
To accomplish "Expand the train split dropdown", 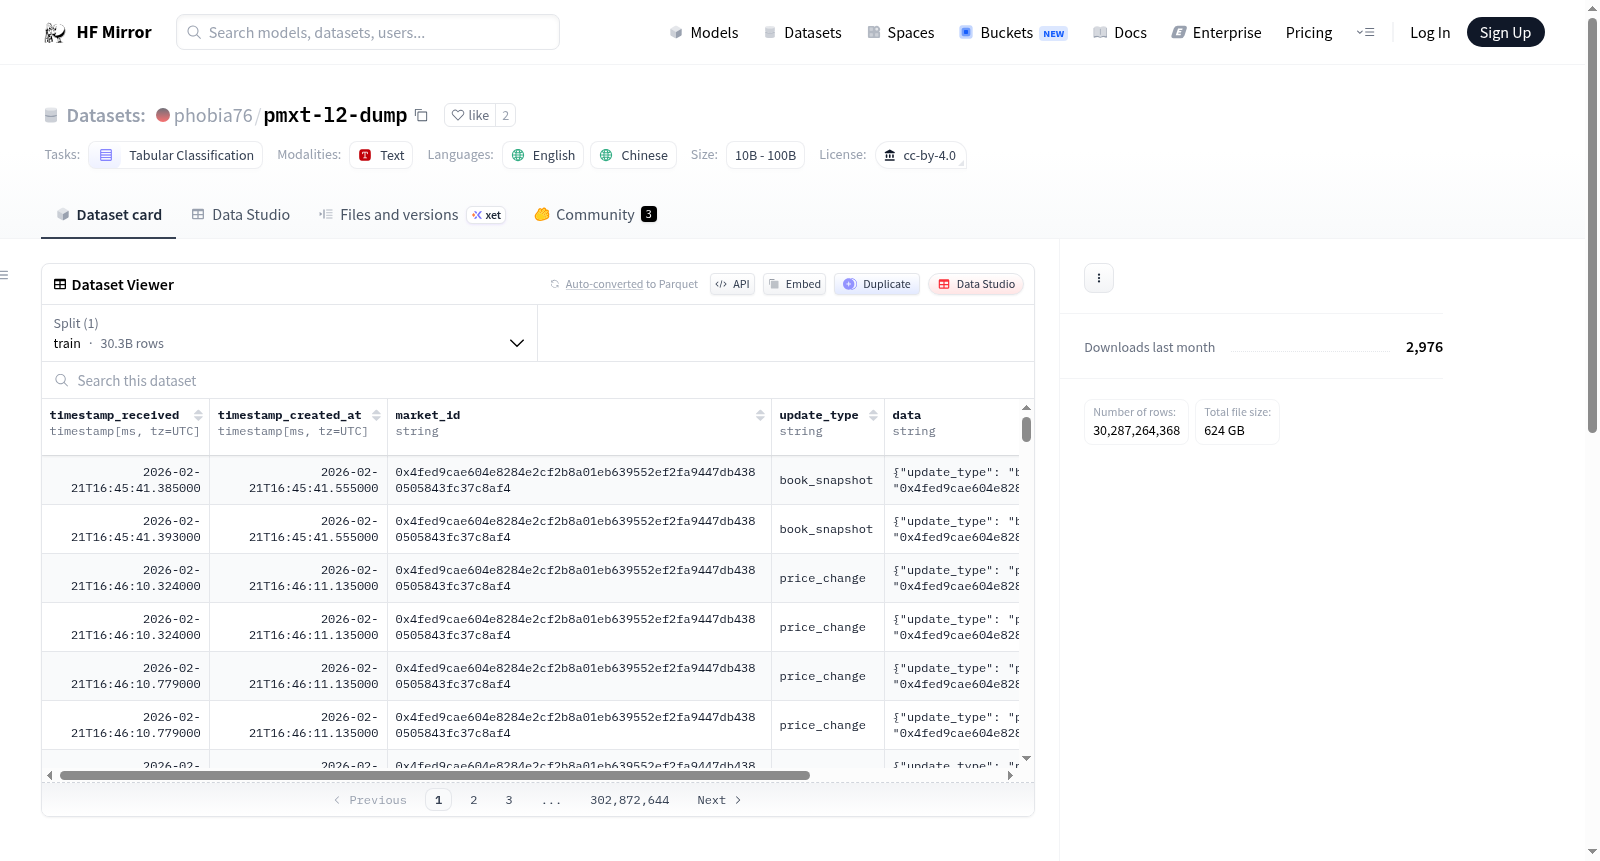I will click(x=290, y=333).
